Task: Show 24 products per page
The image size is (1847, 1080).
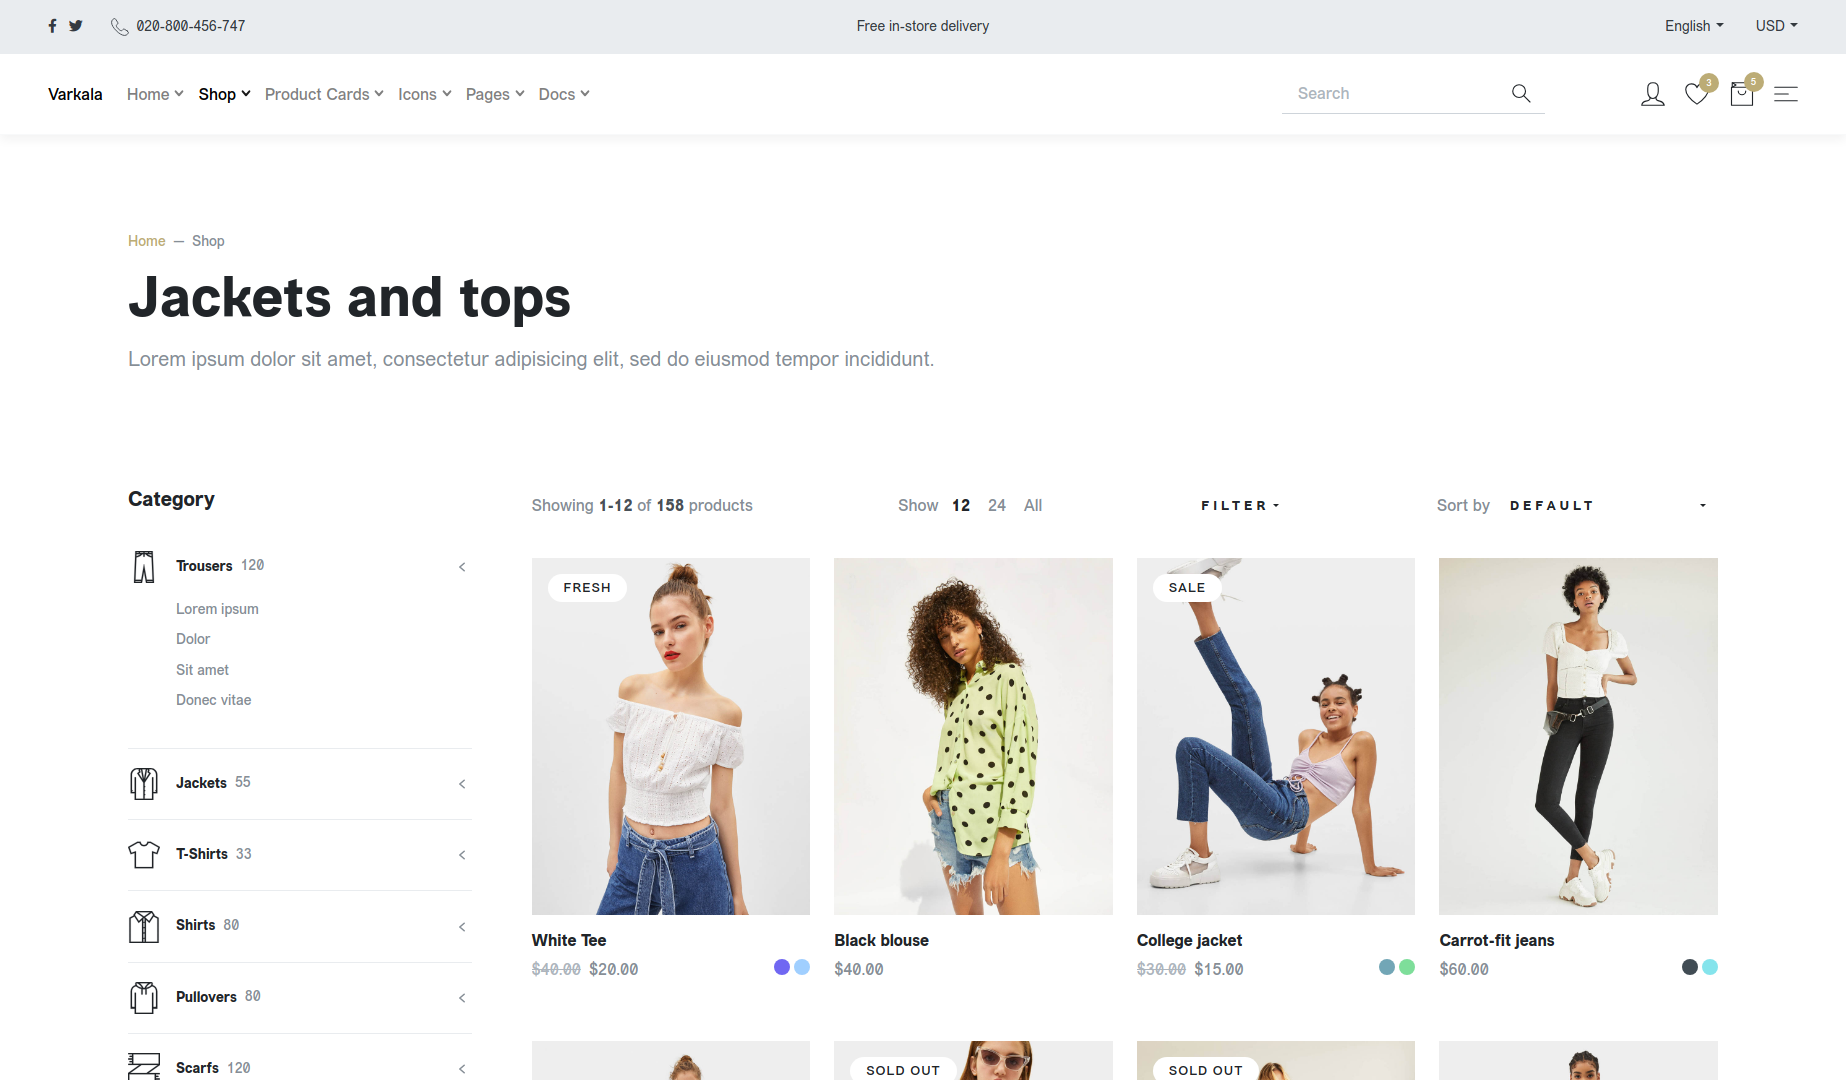Action: click(996, 506)
